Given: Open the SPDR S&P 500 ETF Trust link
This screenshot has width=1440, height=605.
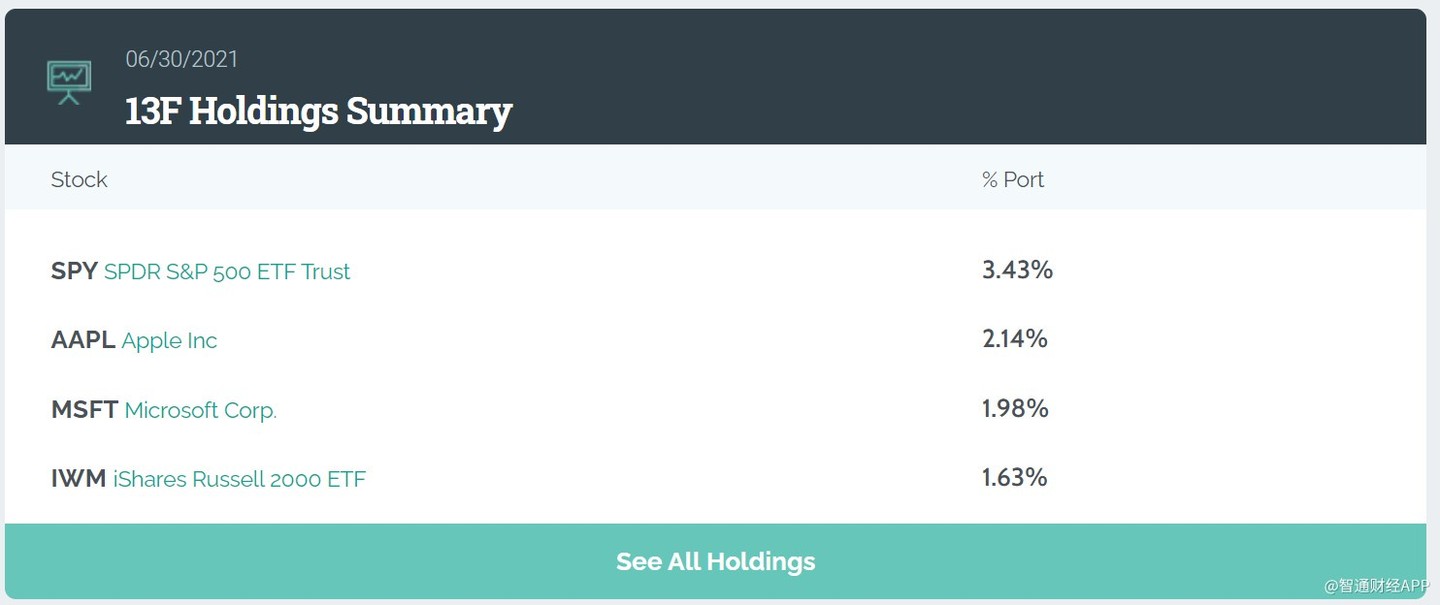Looking at the screenshot, I should tap(227, 272).
